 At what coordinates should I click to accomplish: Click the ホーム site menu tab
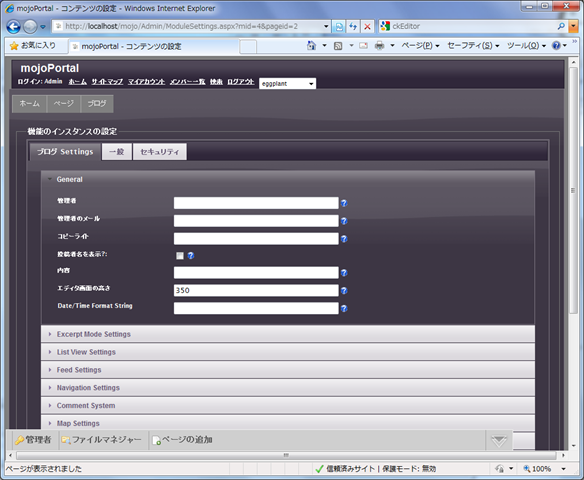point(29,104)
